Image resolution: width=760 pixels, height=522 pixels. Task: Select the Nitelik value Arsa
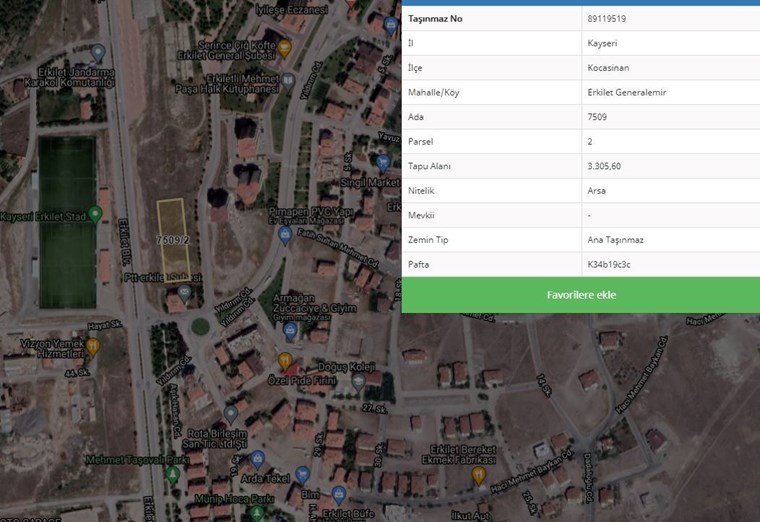pos(597,190)
